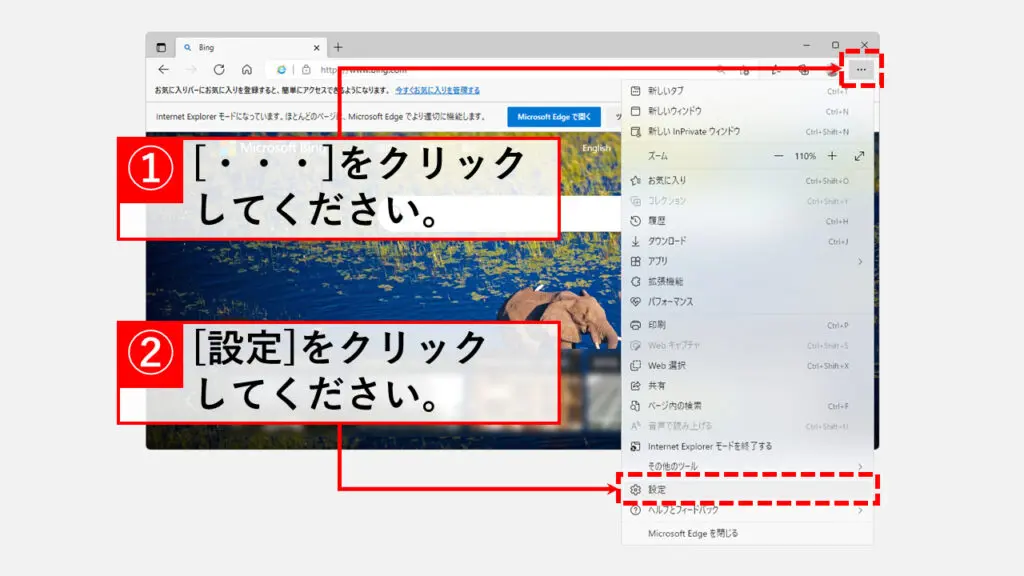Close the Bing tab
The height and width of the screenshot is (576, 1024).
[x=317, y=47]
